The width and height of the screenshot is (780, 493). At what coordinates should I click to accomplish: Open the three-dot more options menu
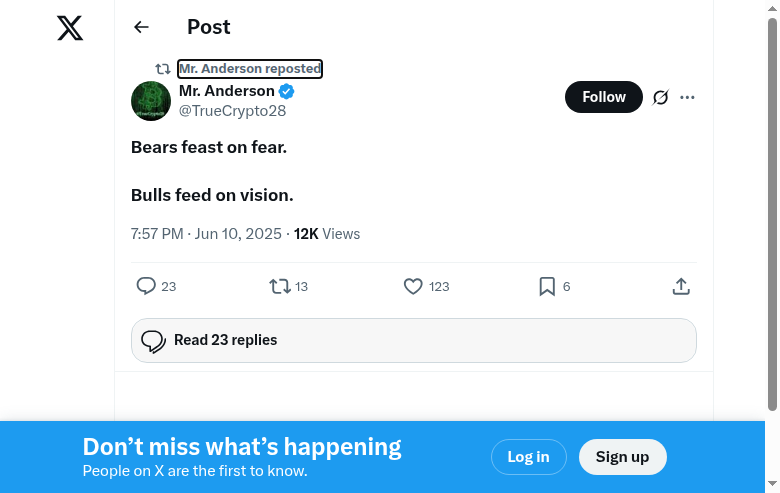tap(687, 97)
